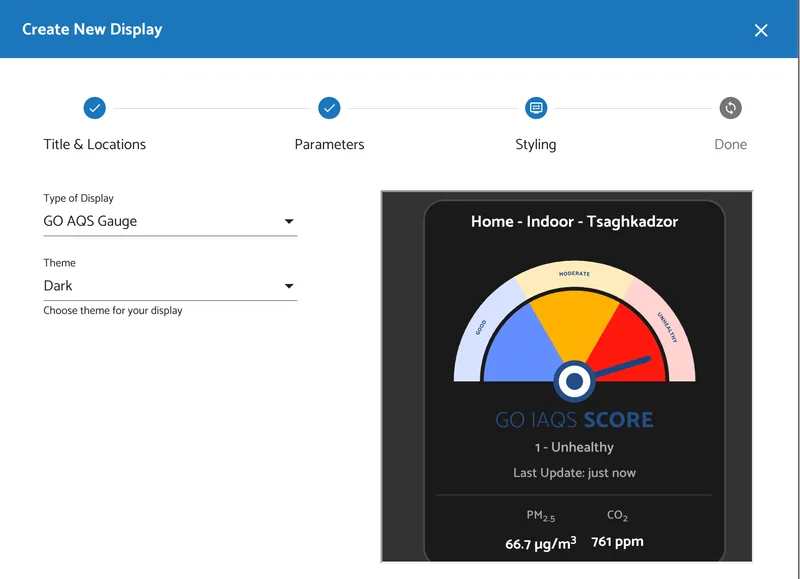Select the Done step label
Viewport: 800px width, 579px height.
click(x=731, y=144)
